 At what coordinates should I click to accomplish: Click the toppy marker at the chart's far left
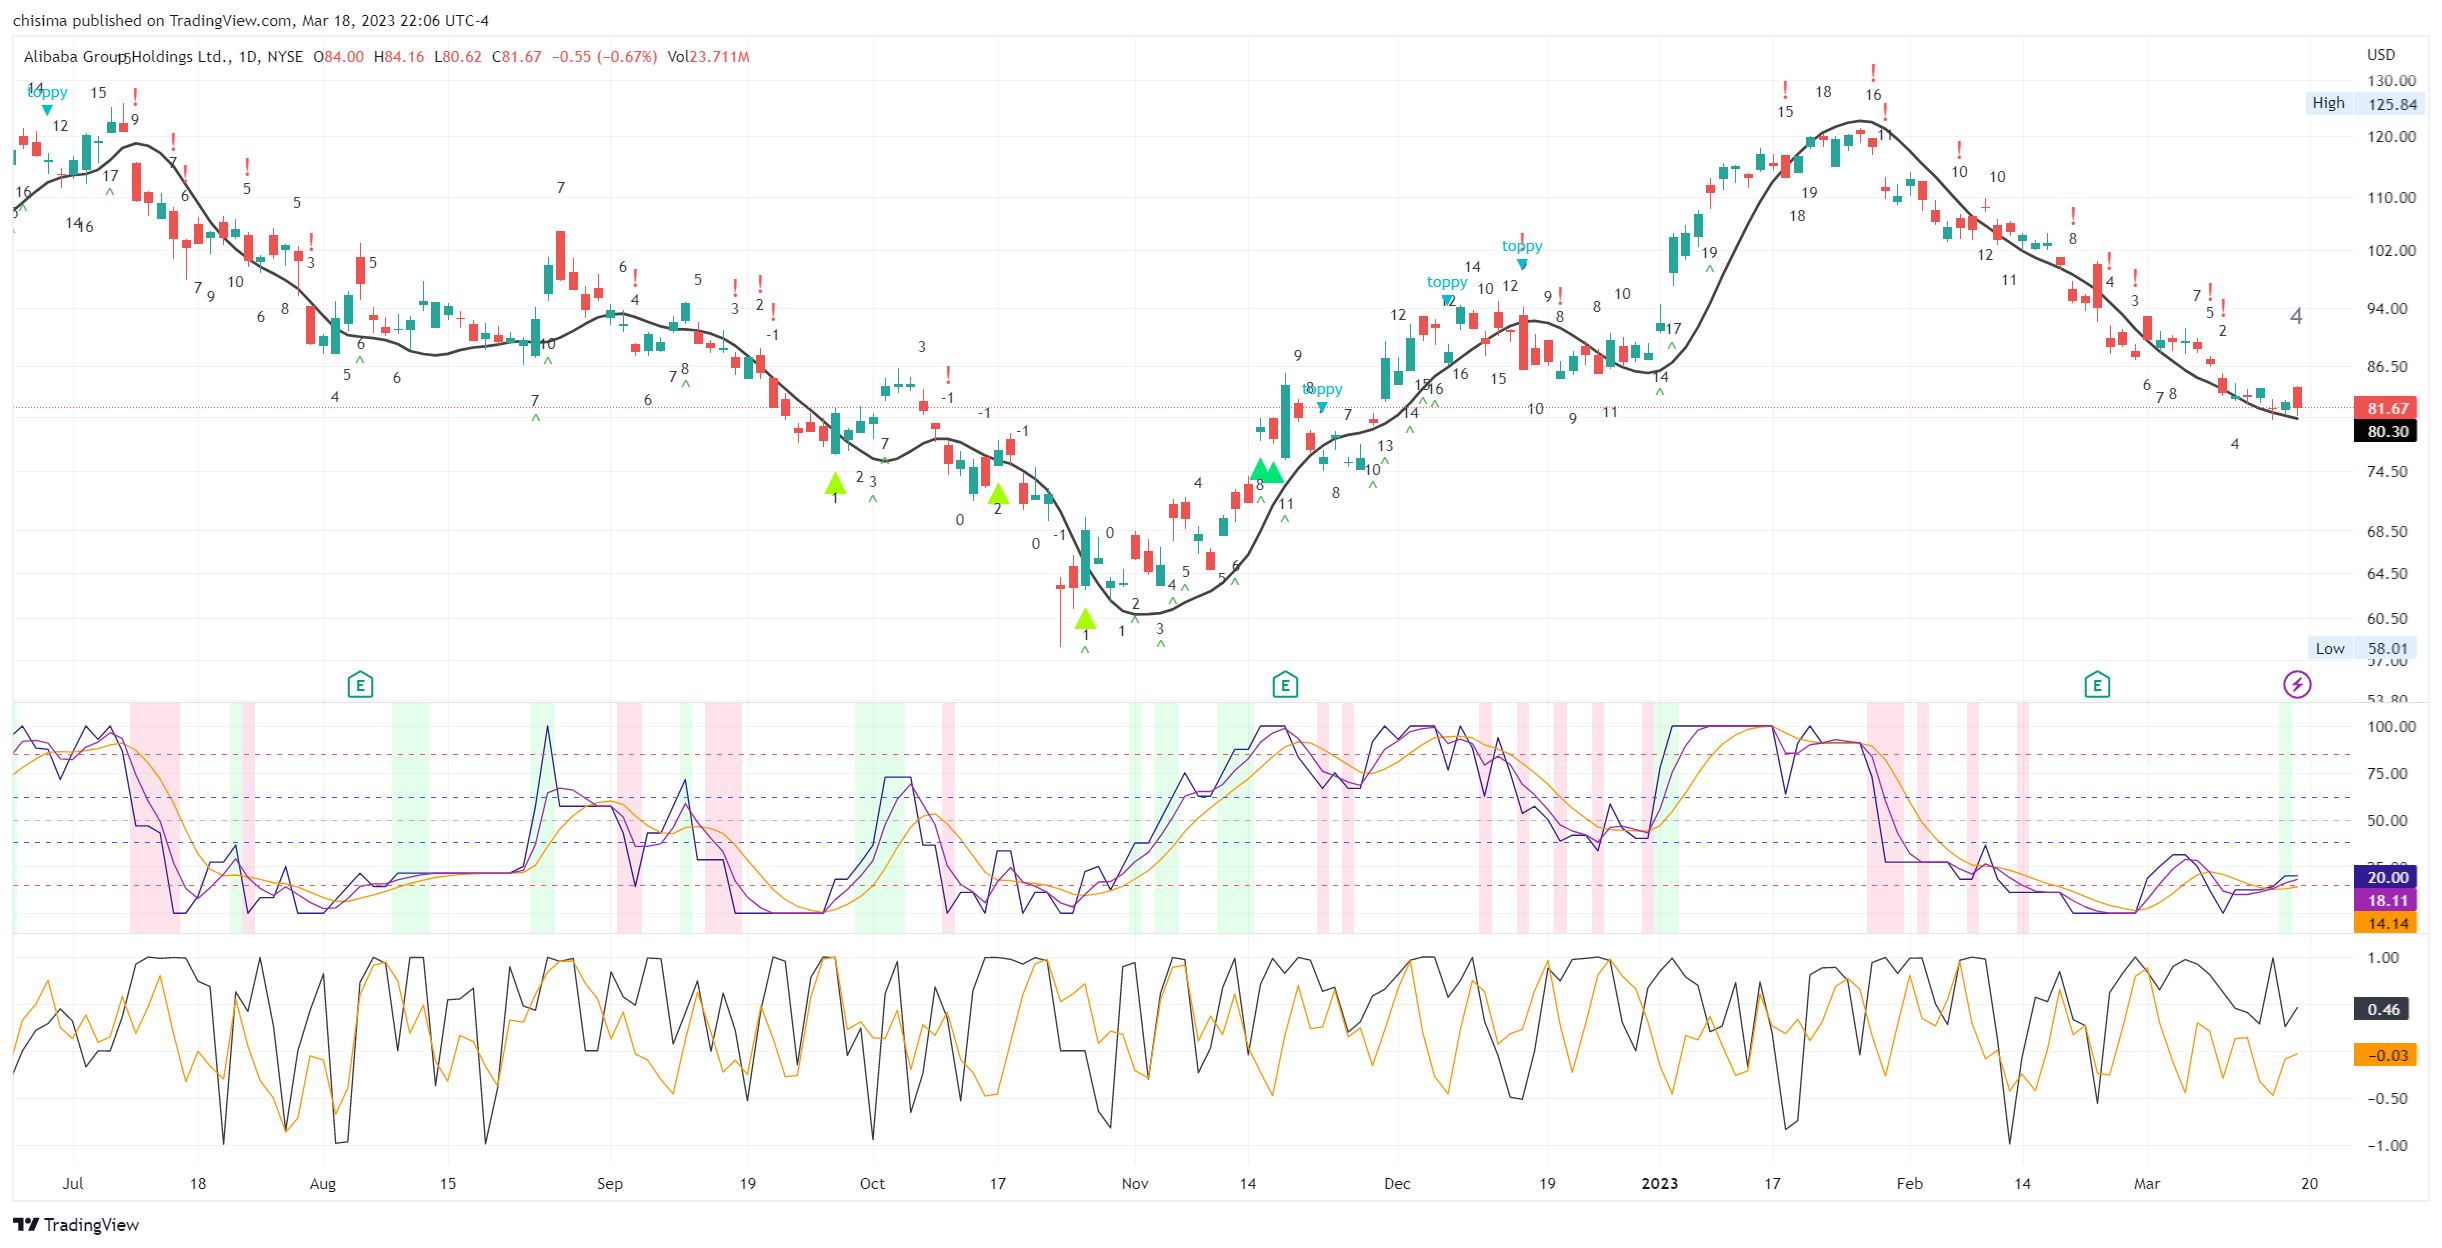click(47, 93)
